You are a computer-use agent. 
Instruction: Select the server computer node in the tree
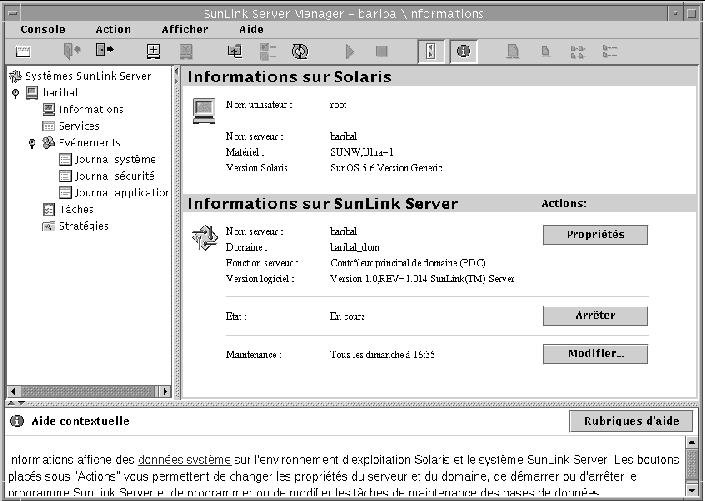(x=60, y=93)
